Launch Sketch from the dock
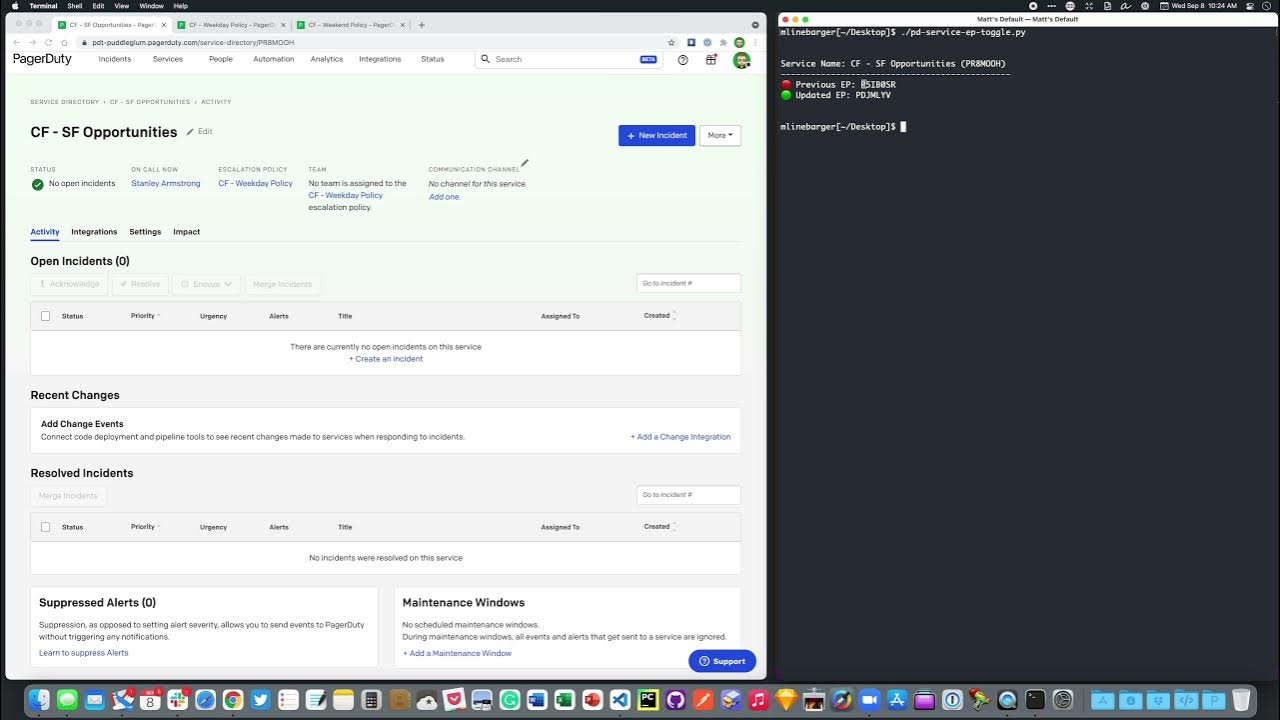Viewport: 1280px width, 720px height. [x=785, y=700]
